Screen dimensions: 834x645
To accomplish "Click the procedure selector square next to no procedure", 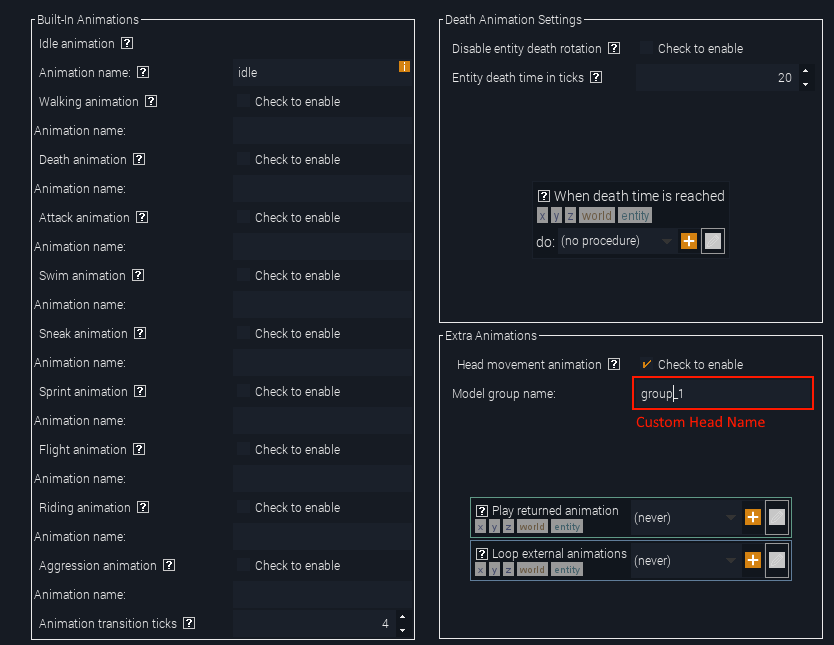I will (712, 240).
